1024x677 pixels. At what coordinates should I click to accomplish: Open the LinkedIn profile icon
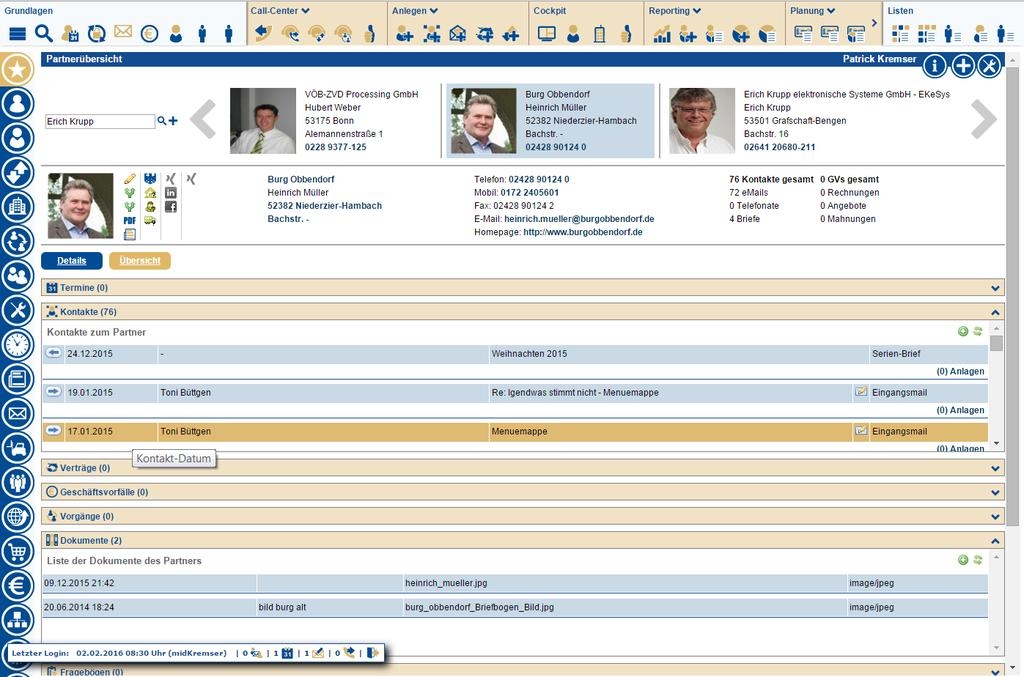(171, 192)
